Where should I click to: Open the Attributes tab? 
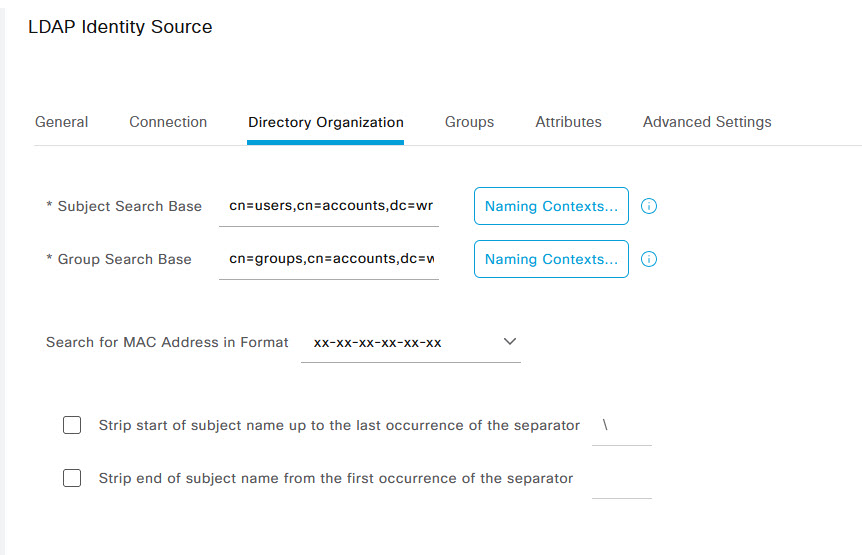point(568,122)
